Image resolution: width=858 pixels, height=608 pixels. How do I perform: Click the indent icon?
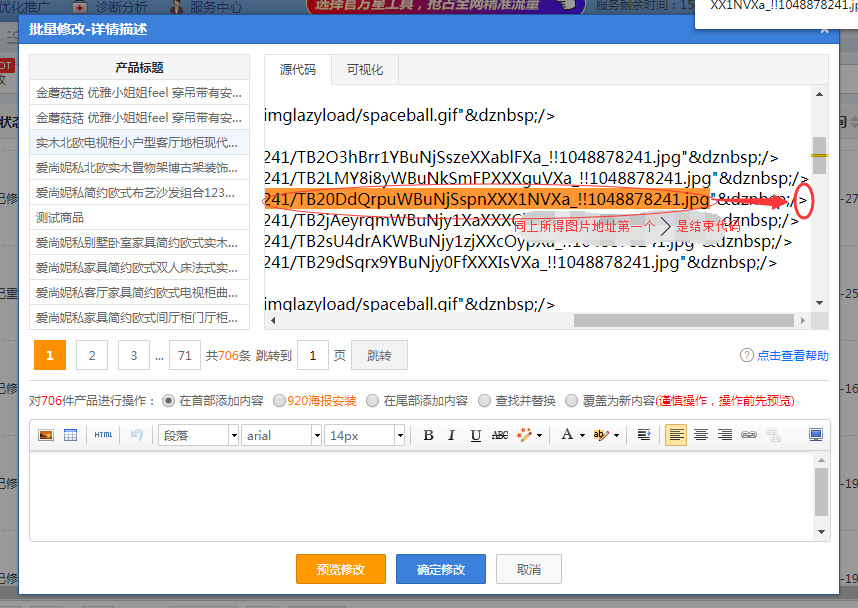(644, 435)
